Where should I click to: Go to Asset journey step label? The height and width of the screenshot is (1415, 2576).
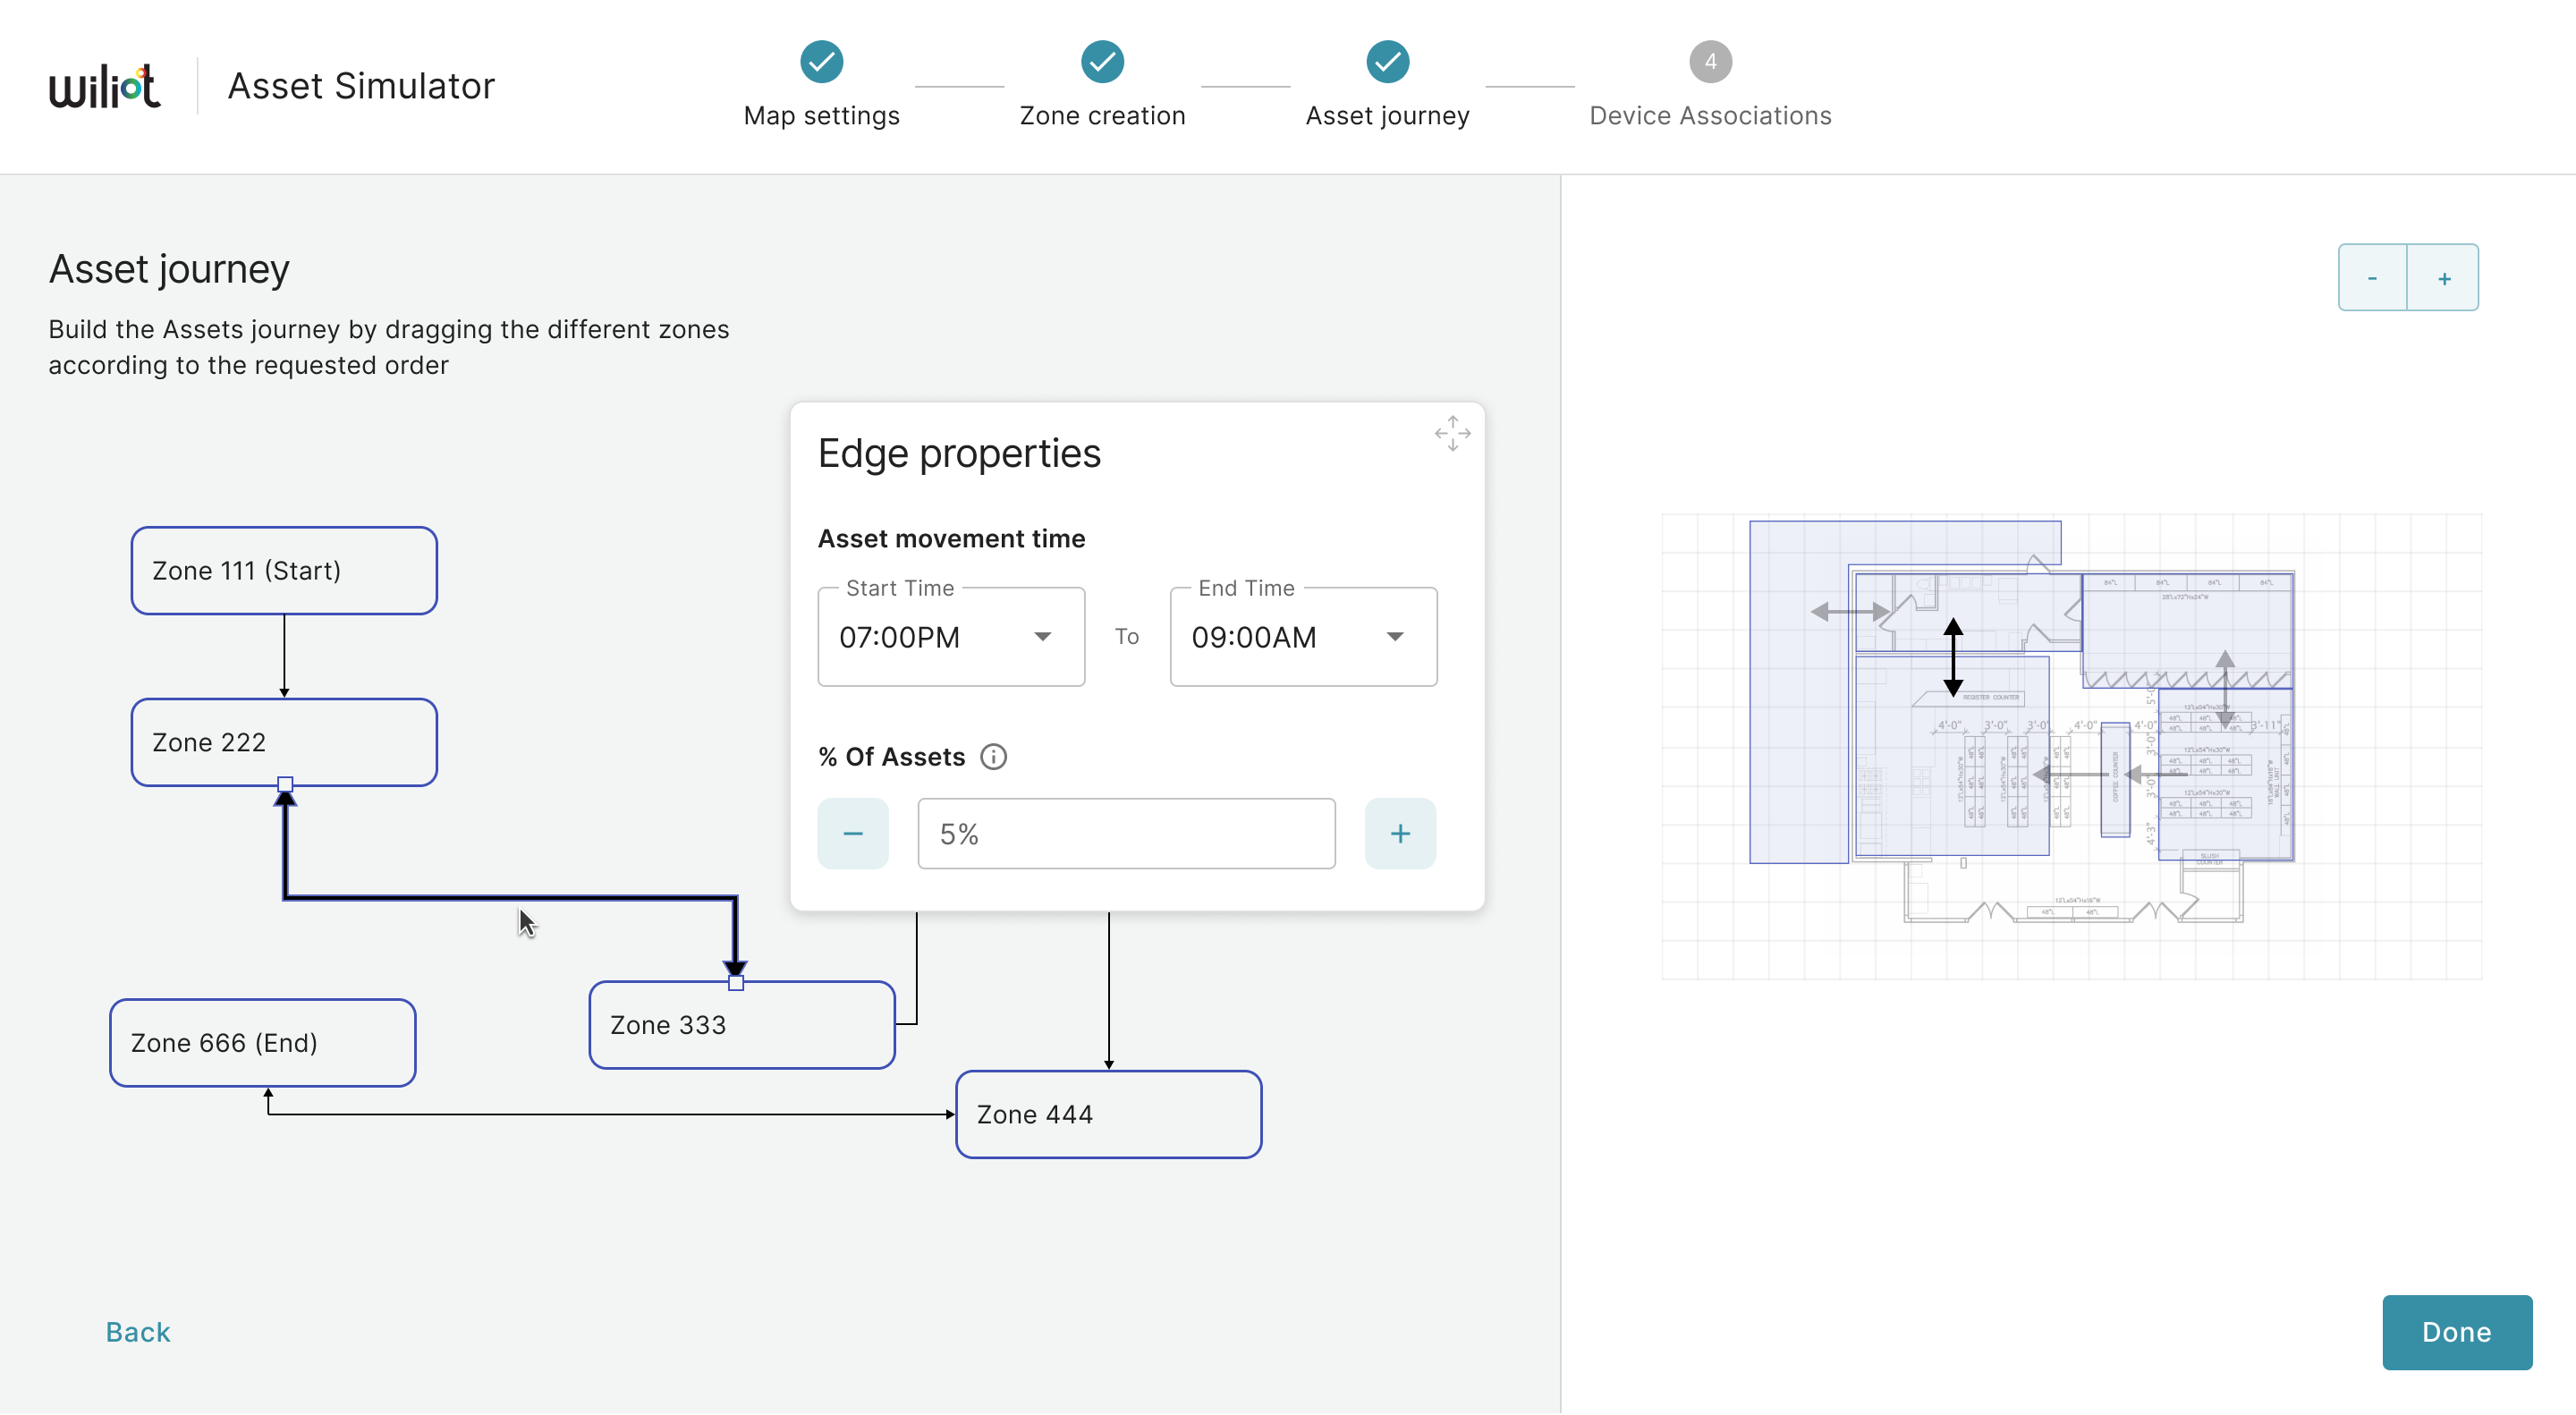point(1387,116)
